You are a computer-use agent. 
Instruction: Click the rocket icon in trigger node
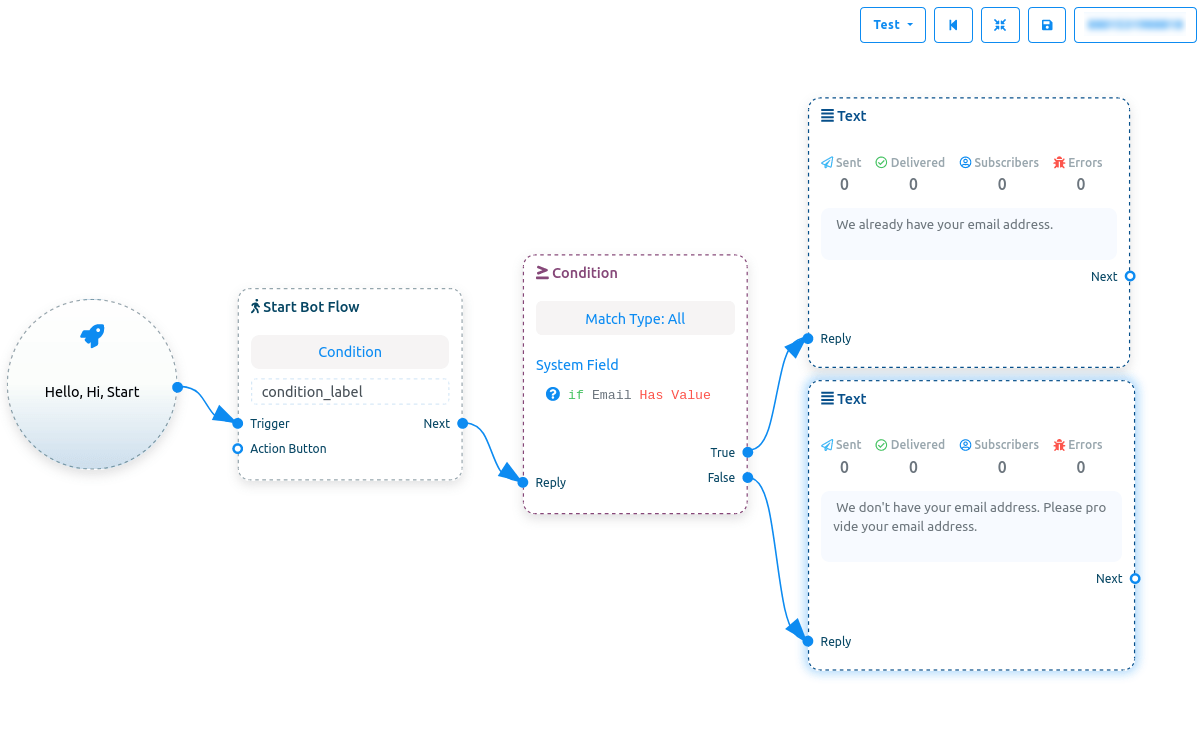(92, 335)
